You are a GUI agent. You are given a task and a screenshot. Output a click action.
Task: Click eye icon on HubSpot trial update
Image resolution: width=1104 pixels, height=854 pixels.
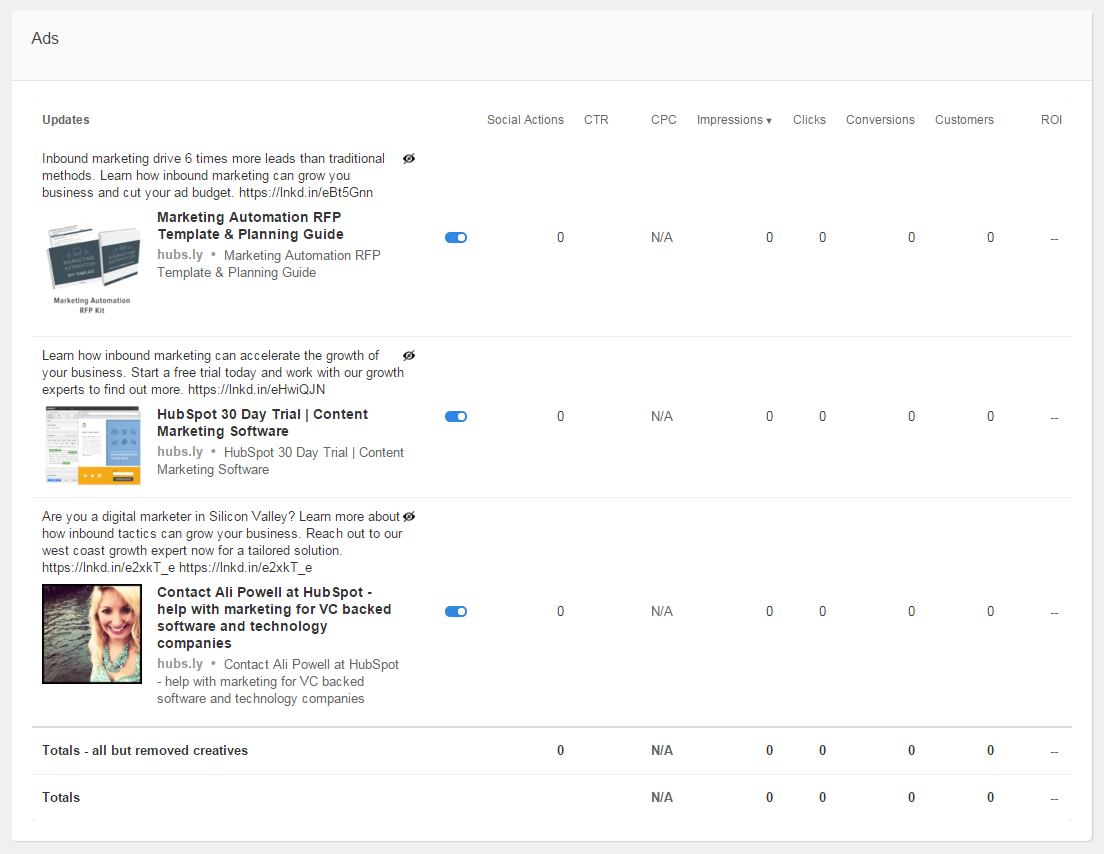click(408, 356)
